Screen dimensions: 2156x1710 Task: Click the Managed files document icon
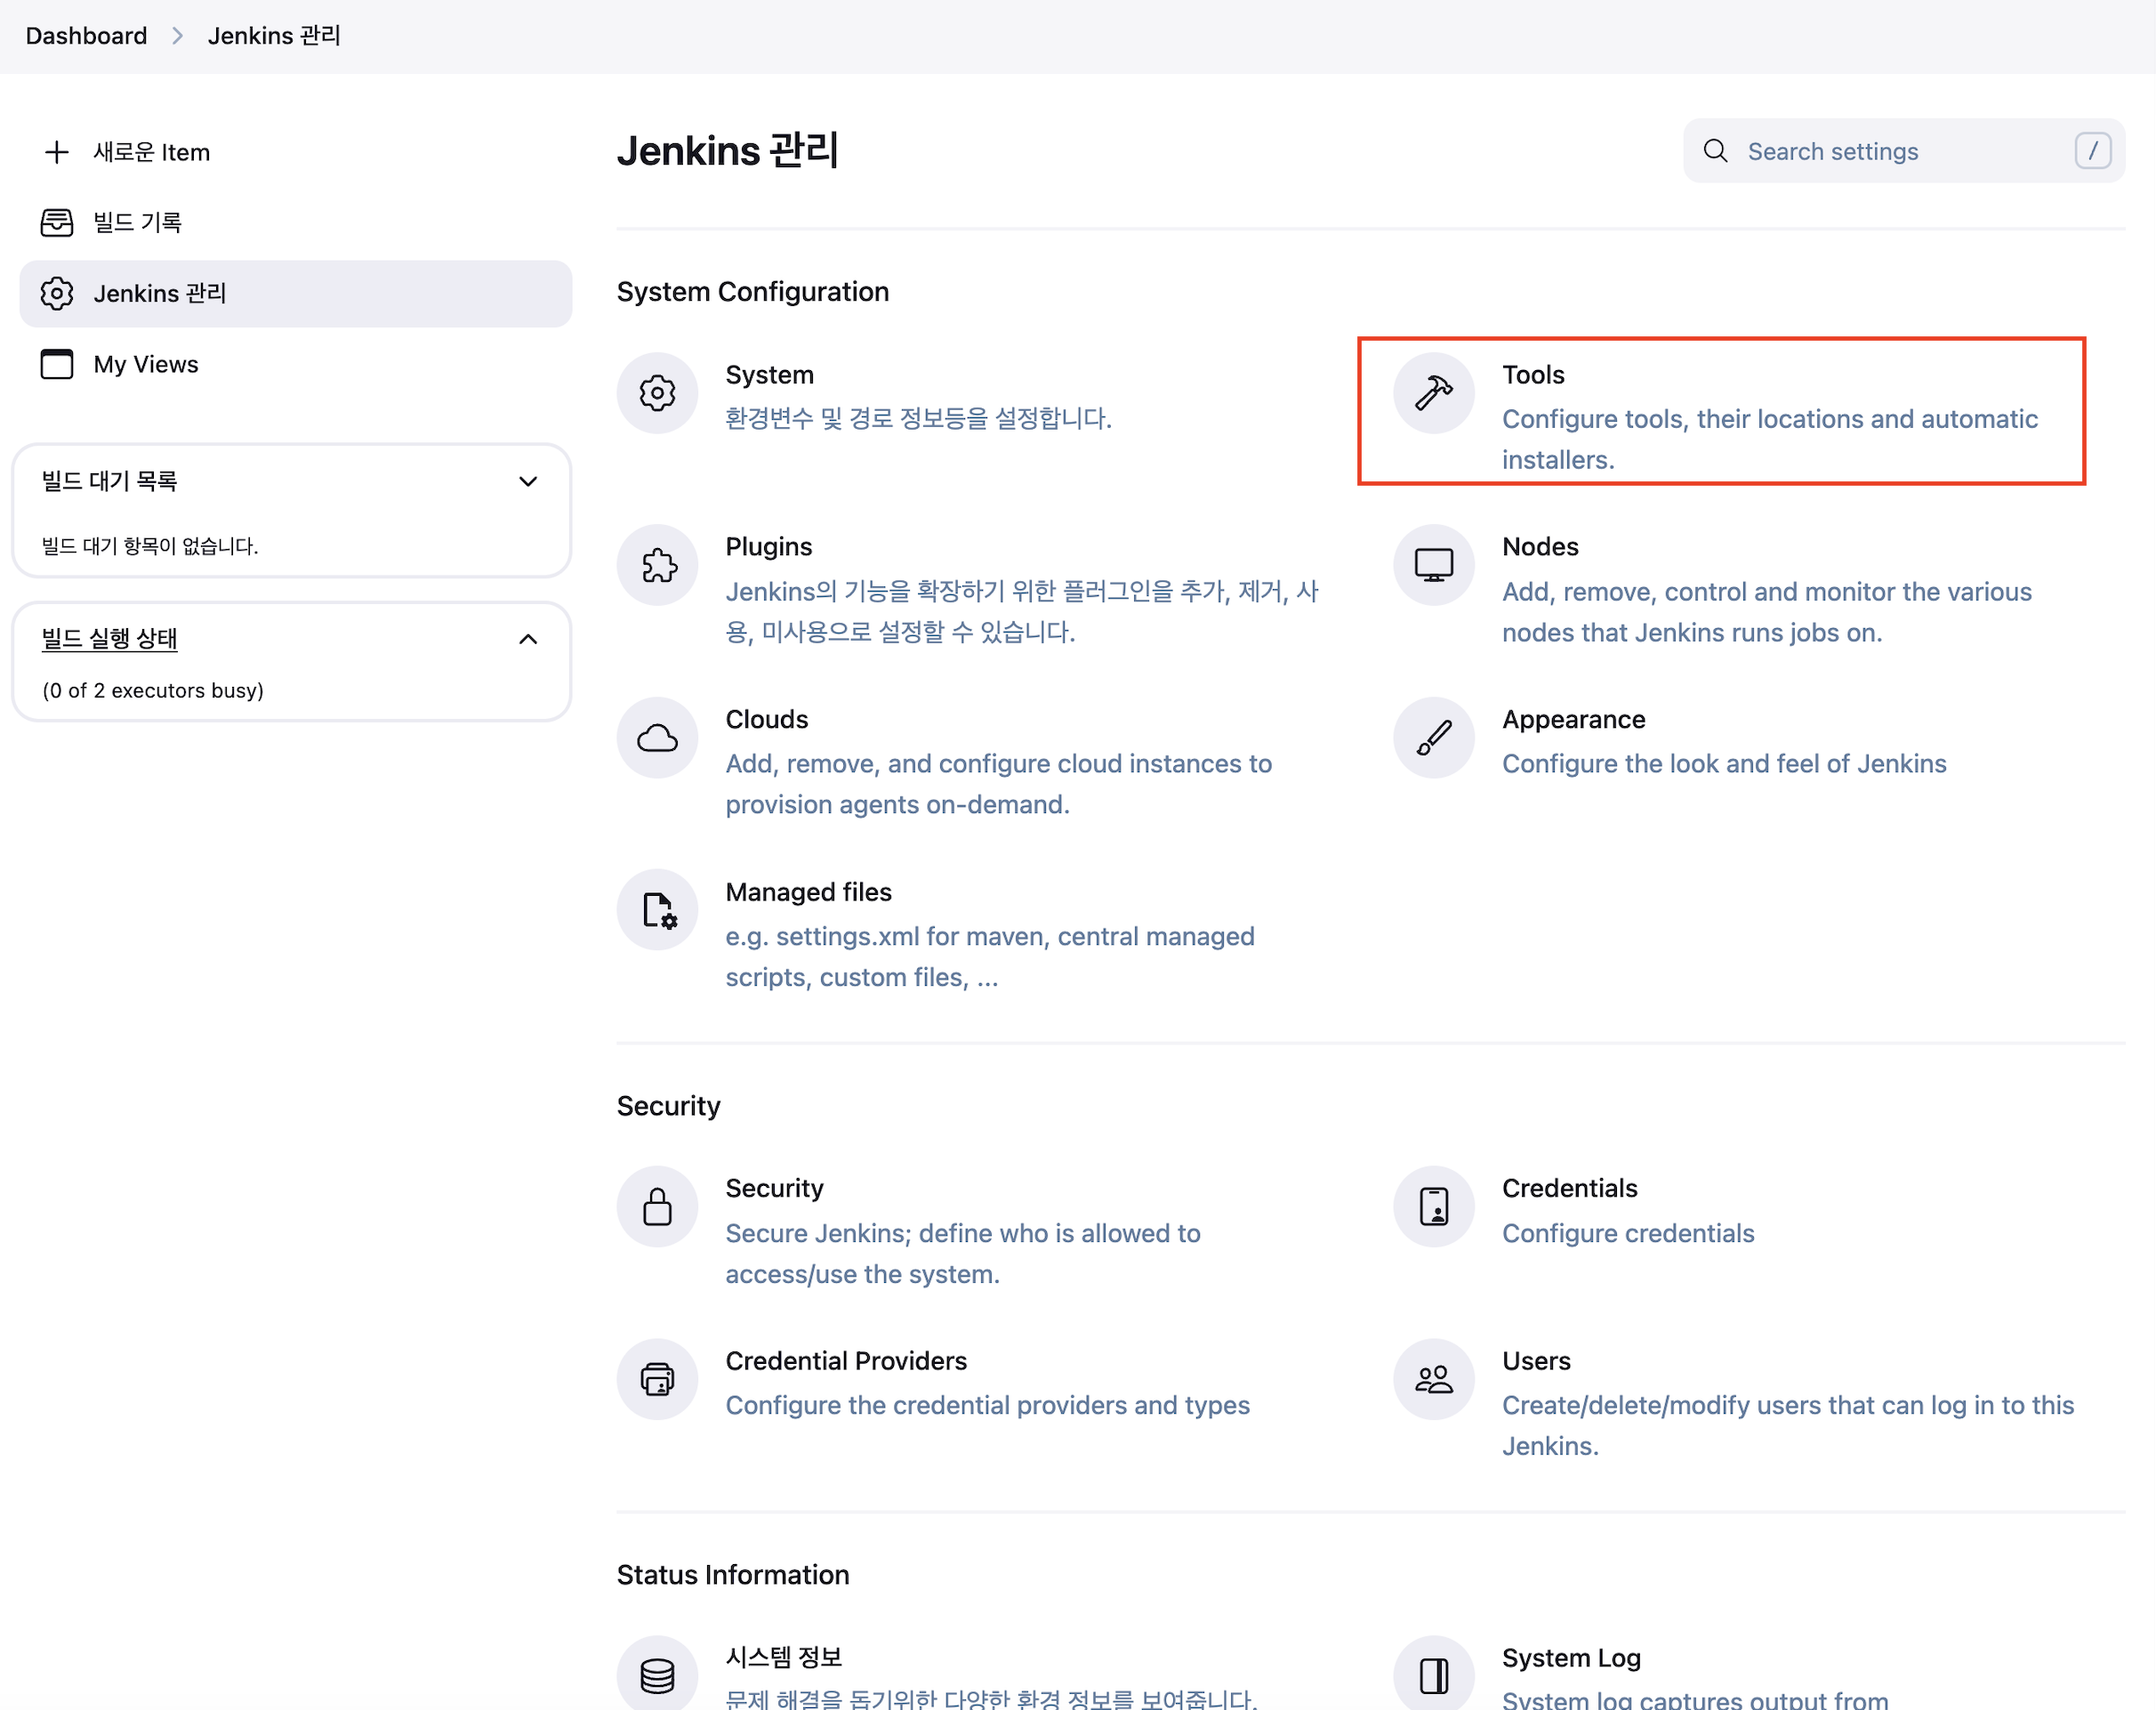tap(659, 910)
